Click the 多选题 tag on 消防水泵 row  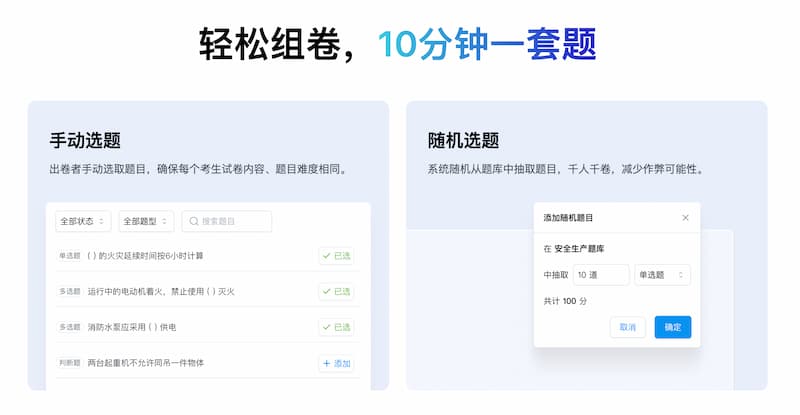click(69, 327)
